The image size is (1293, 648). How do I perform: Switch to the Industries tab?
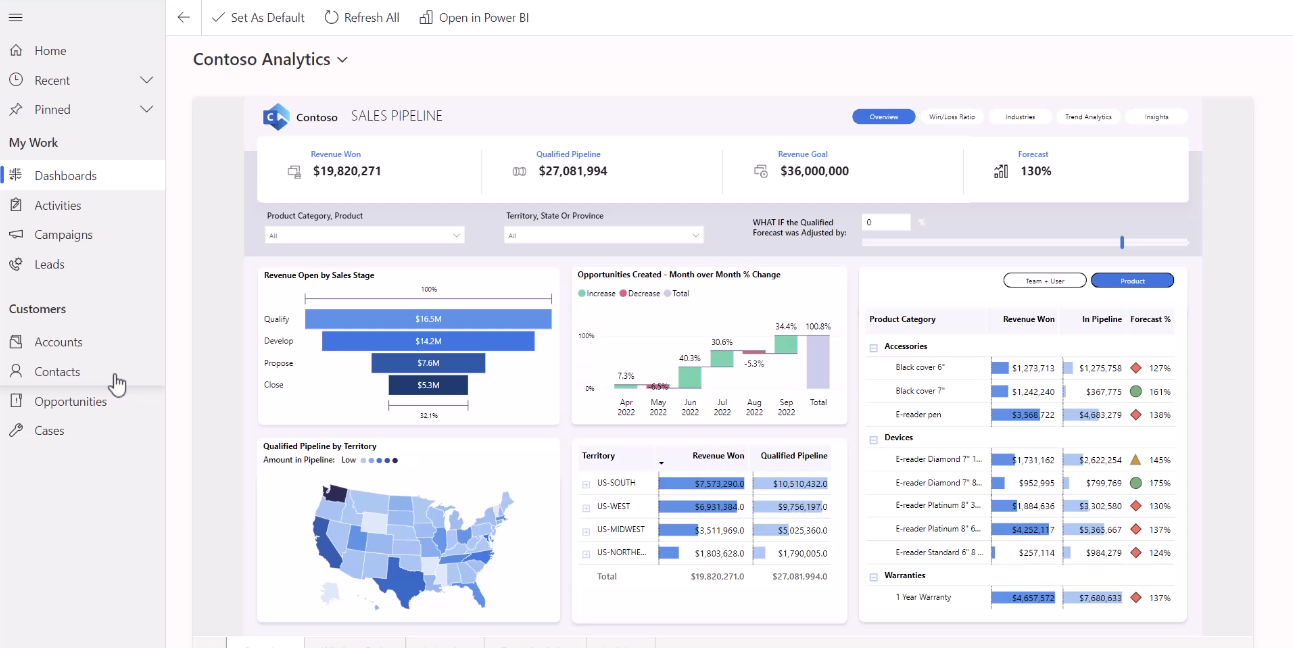[1020, 117]
